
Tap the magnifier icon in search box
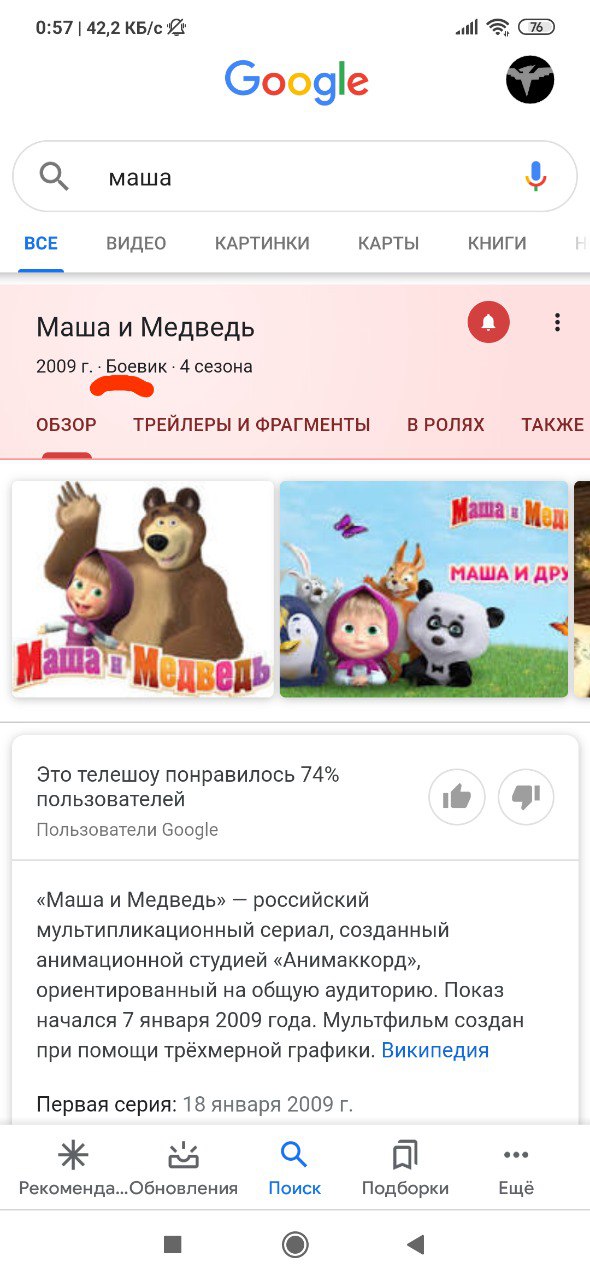point(54,177)
